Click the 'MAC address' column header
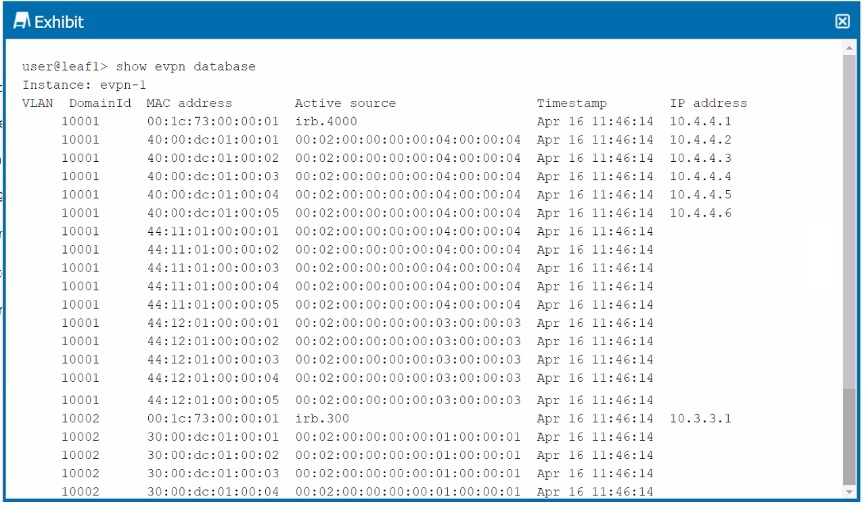The height and width of the screenshot is (508, 867). point(189,103)
